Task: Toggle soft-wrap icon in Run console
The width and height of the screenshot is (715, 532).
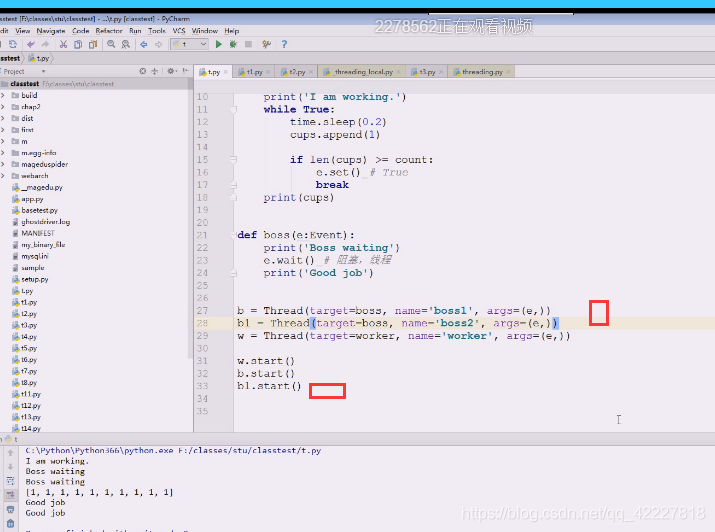Action: pyautogui.click(x=10, y=481)
